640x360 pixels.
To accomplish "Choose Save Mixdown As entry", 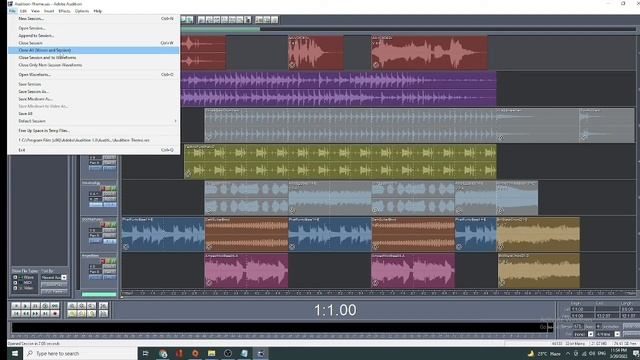I will coord(93,99).
